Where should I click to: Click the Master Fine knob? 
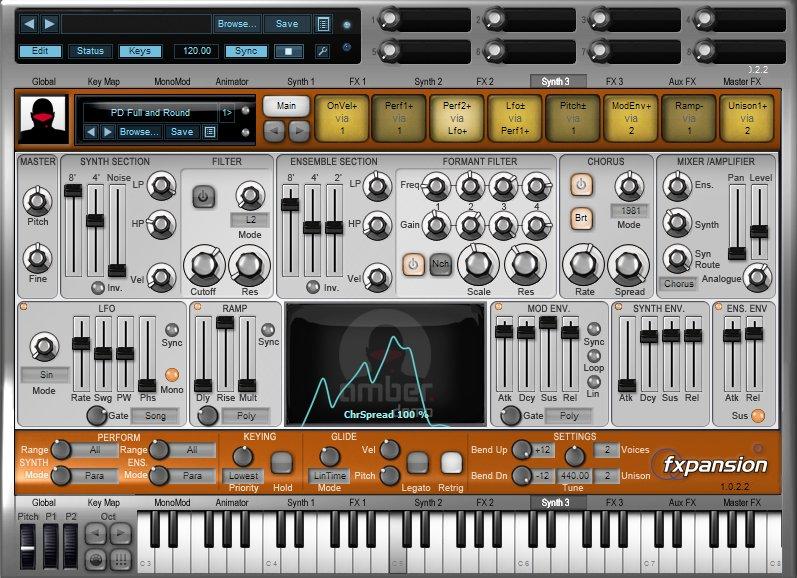click(38, 258)
